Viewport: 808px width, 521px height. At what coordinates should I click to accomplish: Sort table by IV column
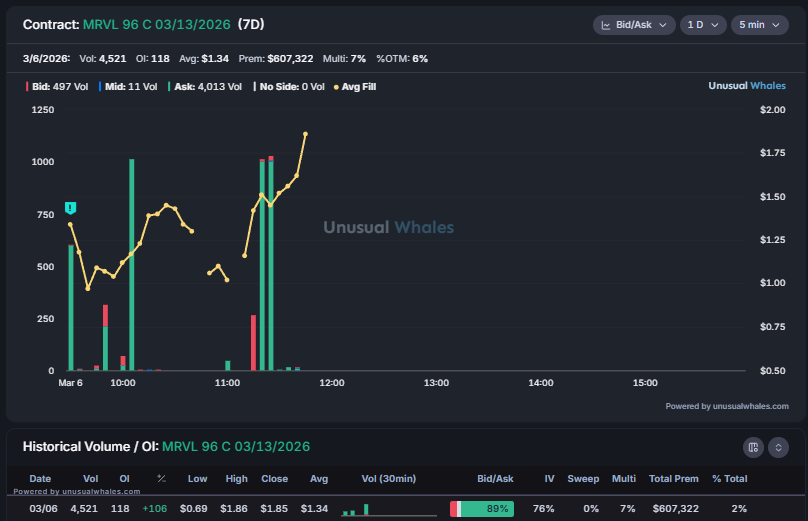click(x=549, y=478)
